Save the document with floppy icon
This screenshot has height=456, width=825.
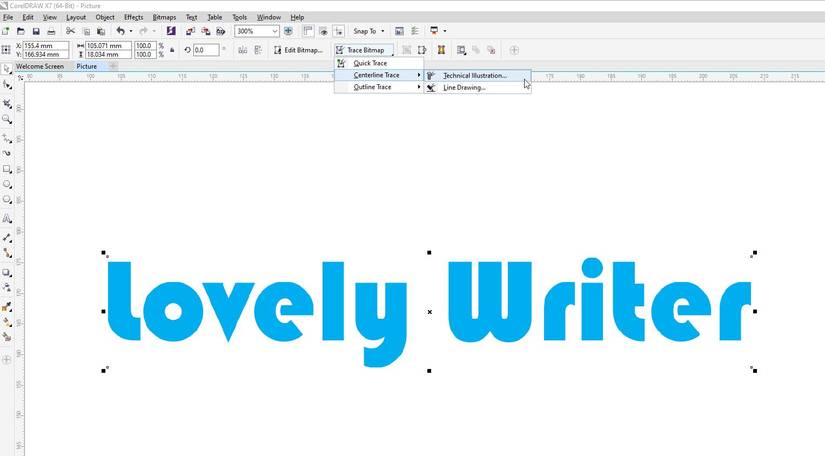click(36, 31)
